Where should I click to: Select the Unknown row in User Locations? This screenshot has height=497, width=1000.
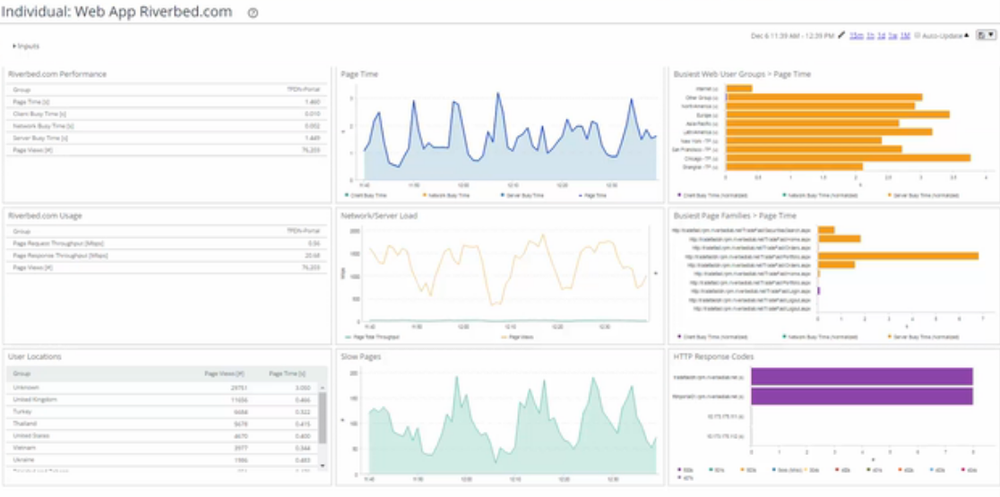coord(162,387)
